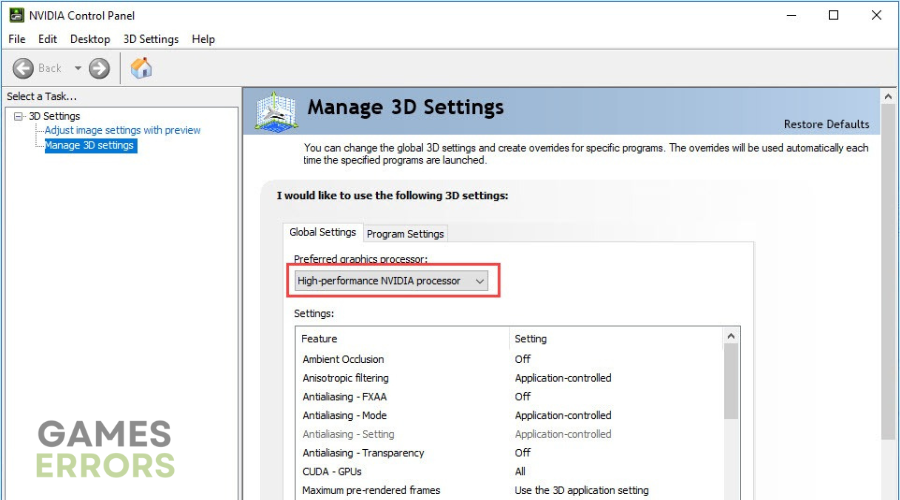900x500 pixels.
Task: Click the Off value for Ambient Occlusion
Action: (522, 359)
